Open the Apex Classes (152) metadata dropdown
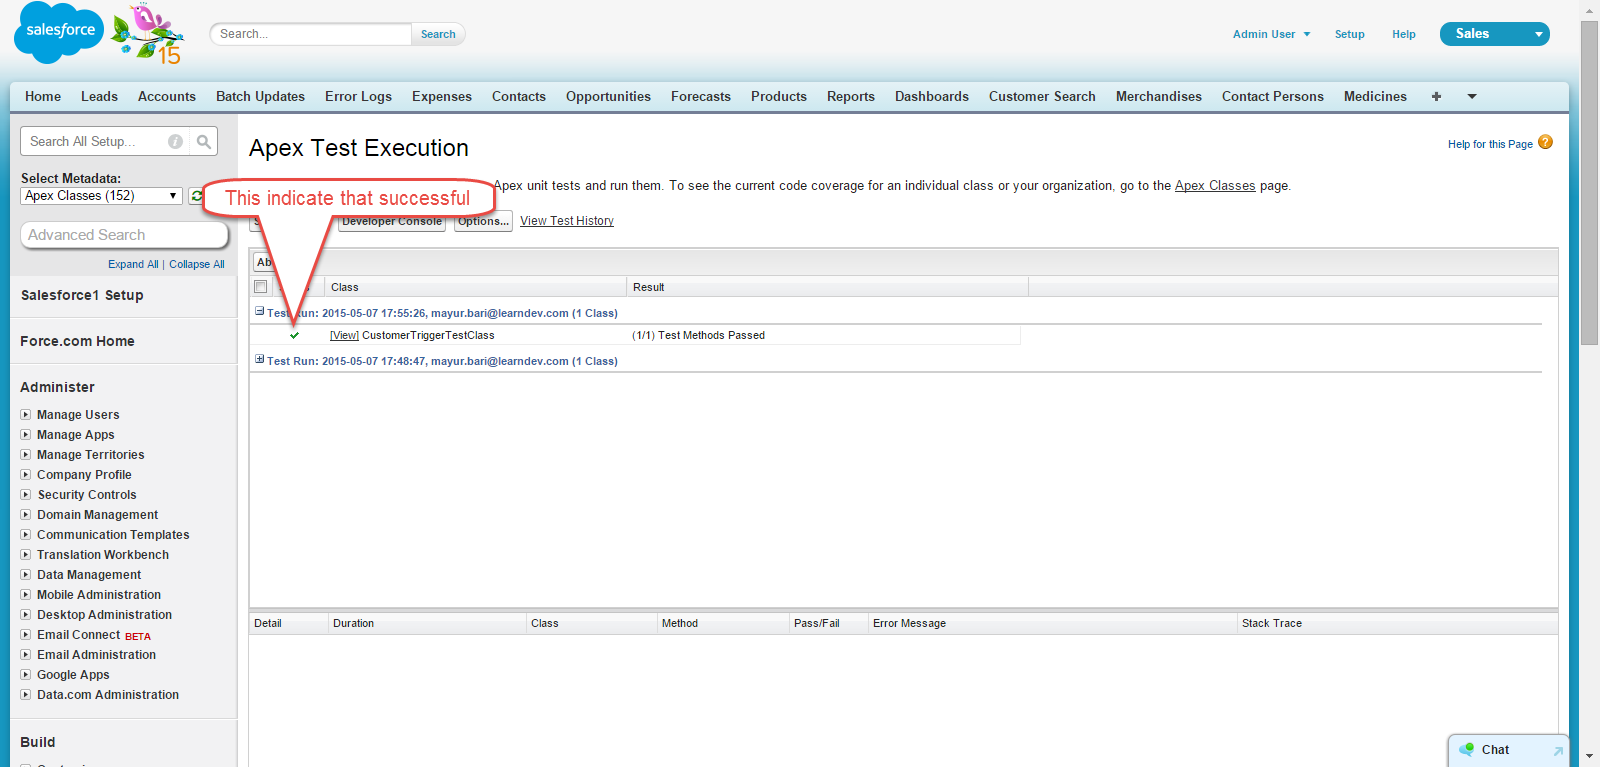The image size is (1600, 767). [102, 196]
